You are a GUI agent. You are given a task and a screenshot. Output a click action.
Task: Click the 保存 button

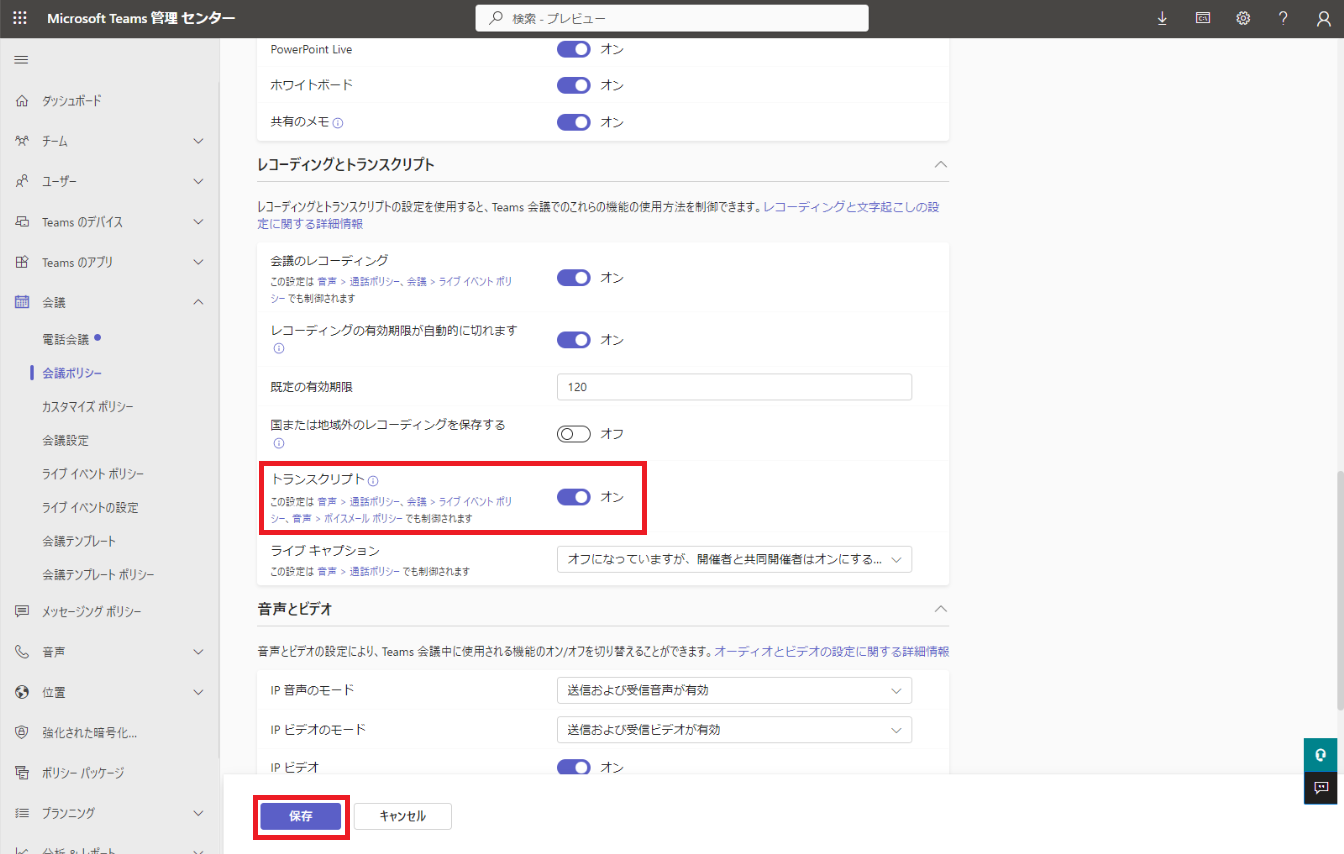[301, 816]
